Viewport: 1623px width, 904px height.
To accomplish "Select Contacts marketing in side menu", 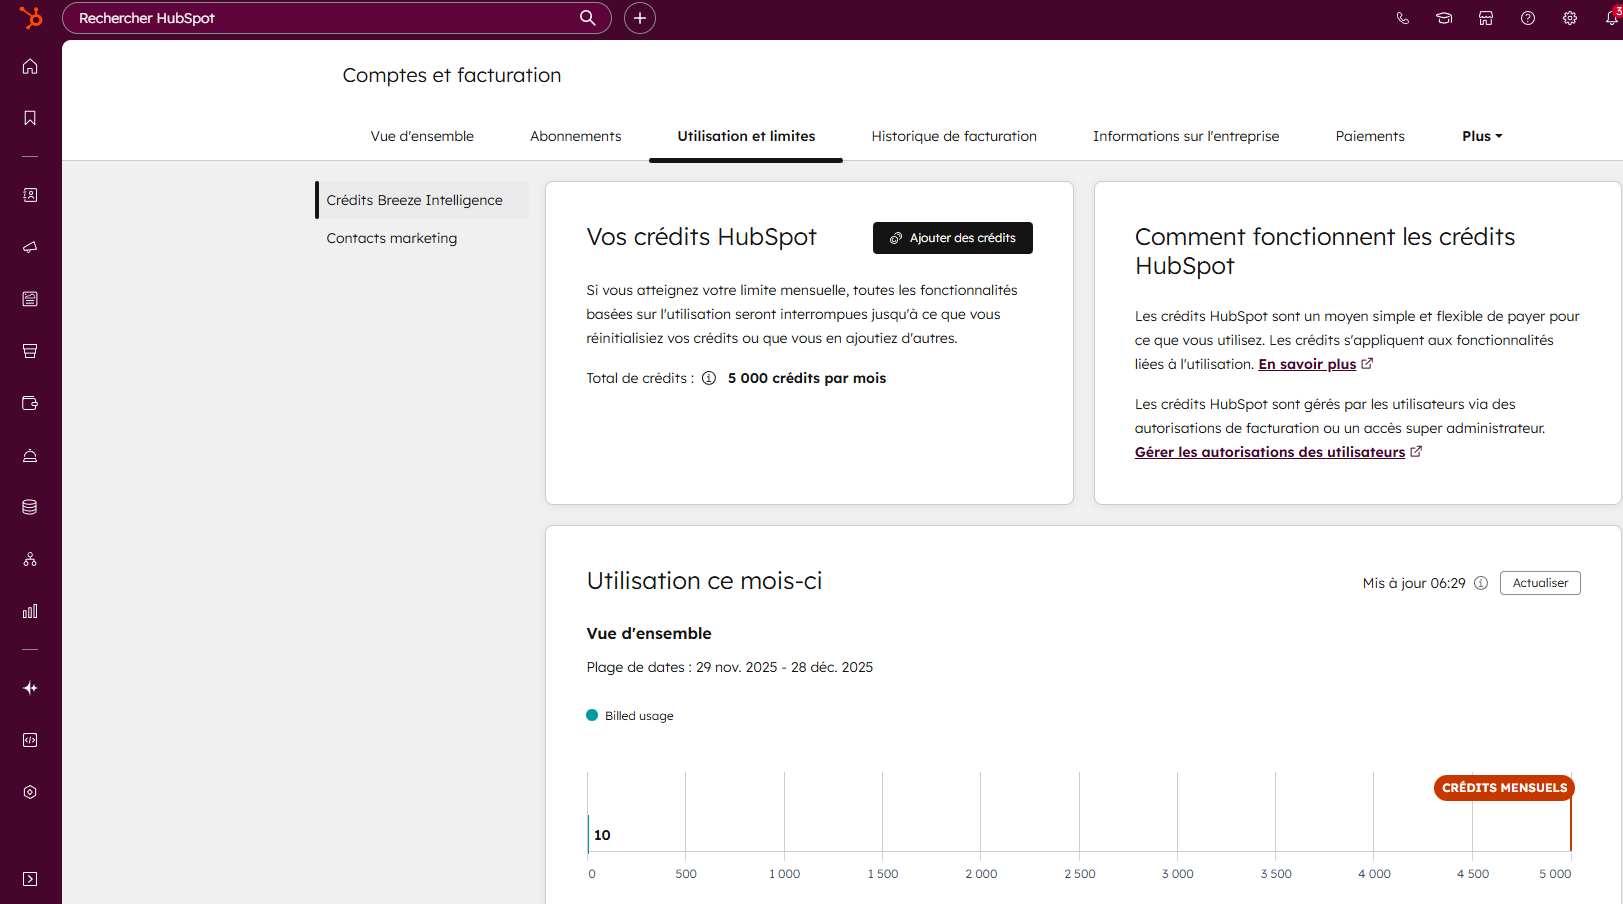I will click(x=391, y=238).
